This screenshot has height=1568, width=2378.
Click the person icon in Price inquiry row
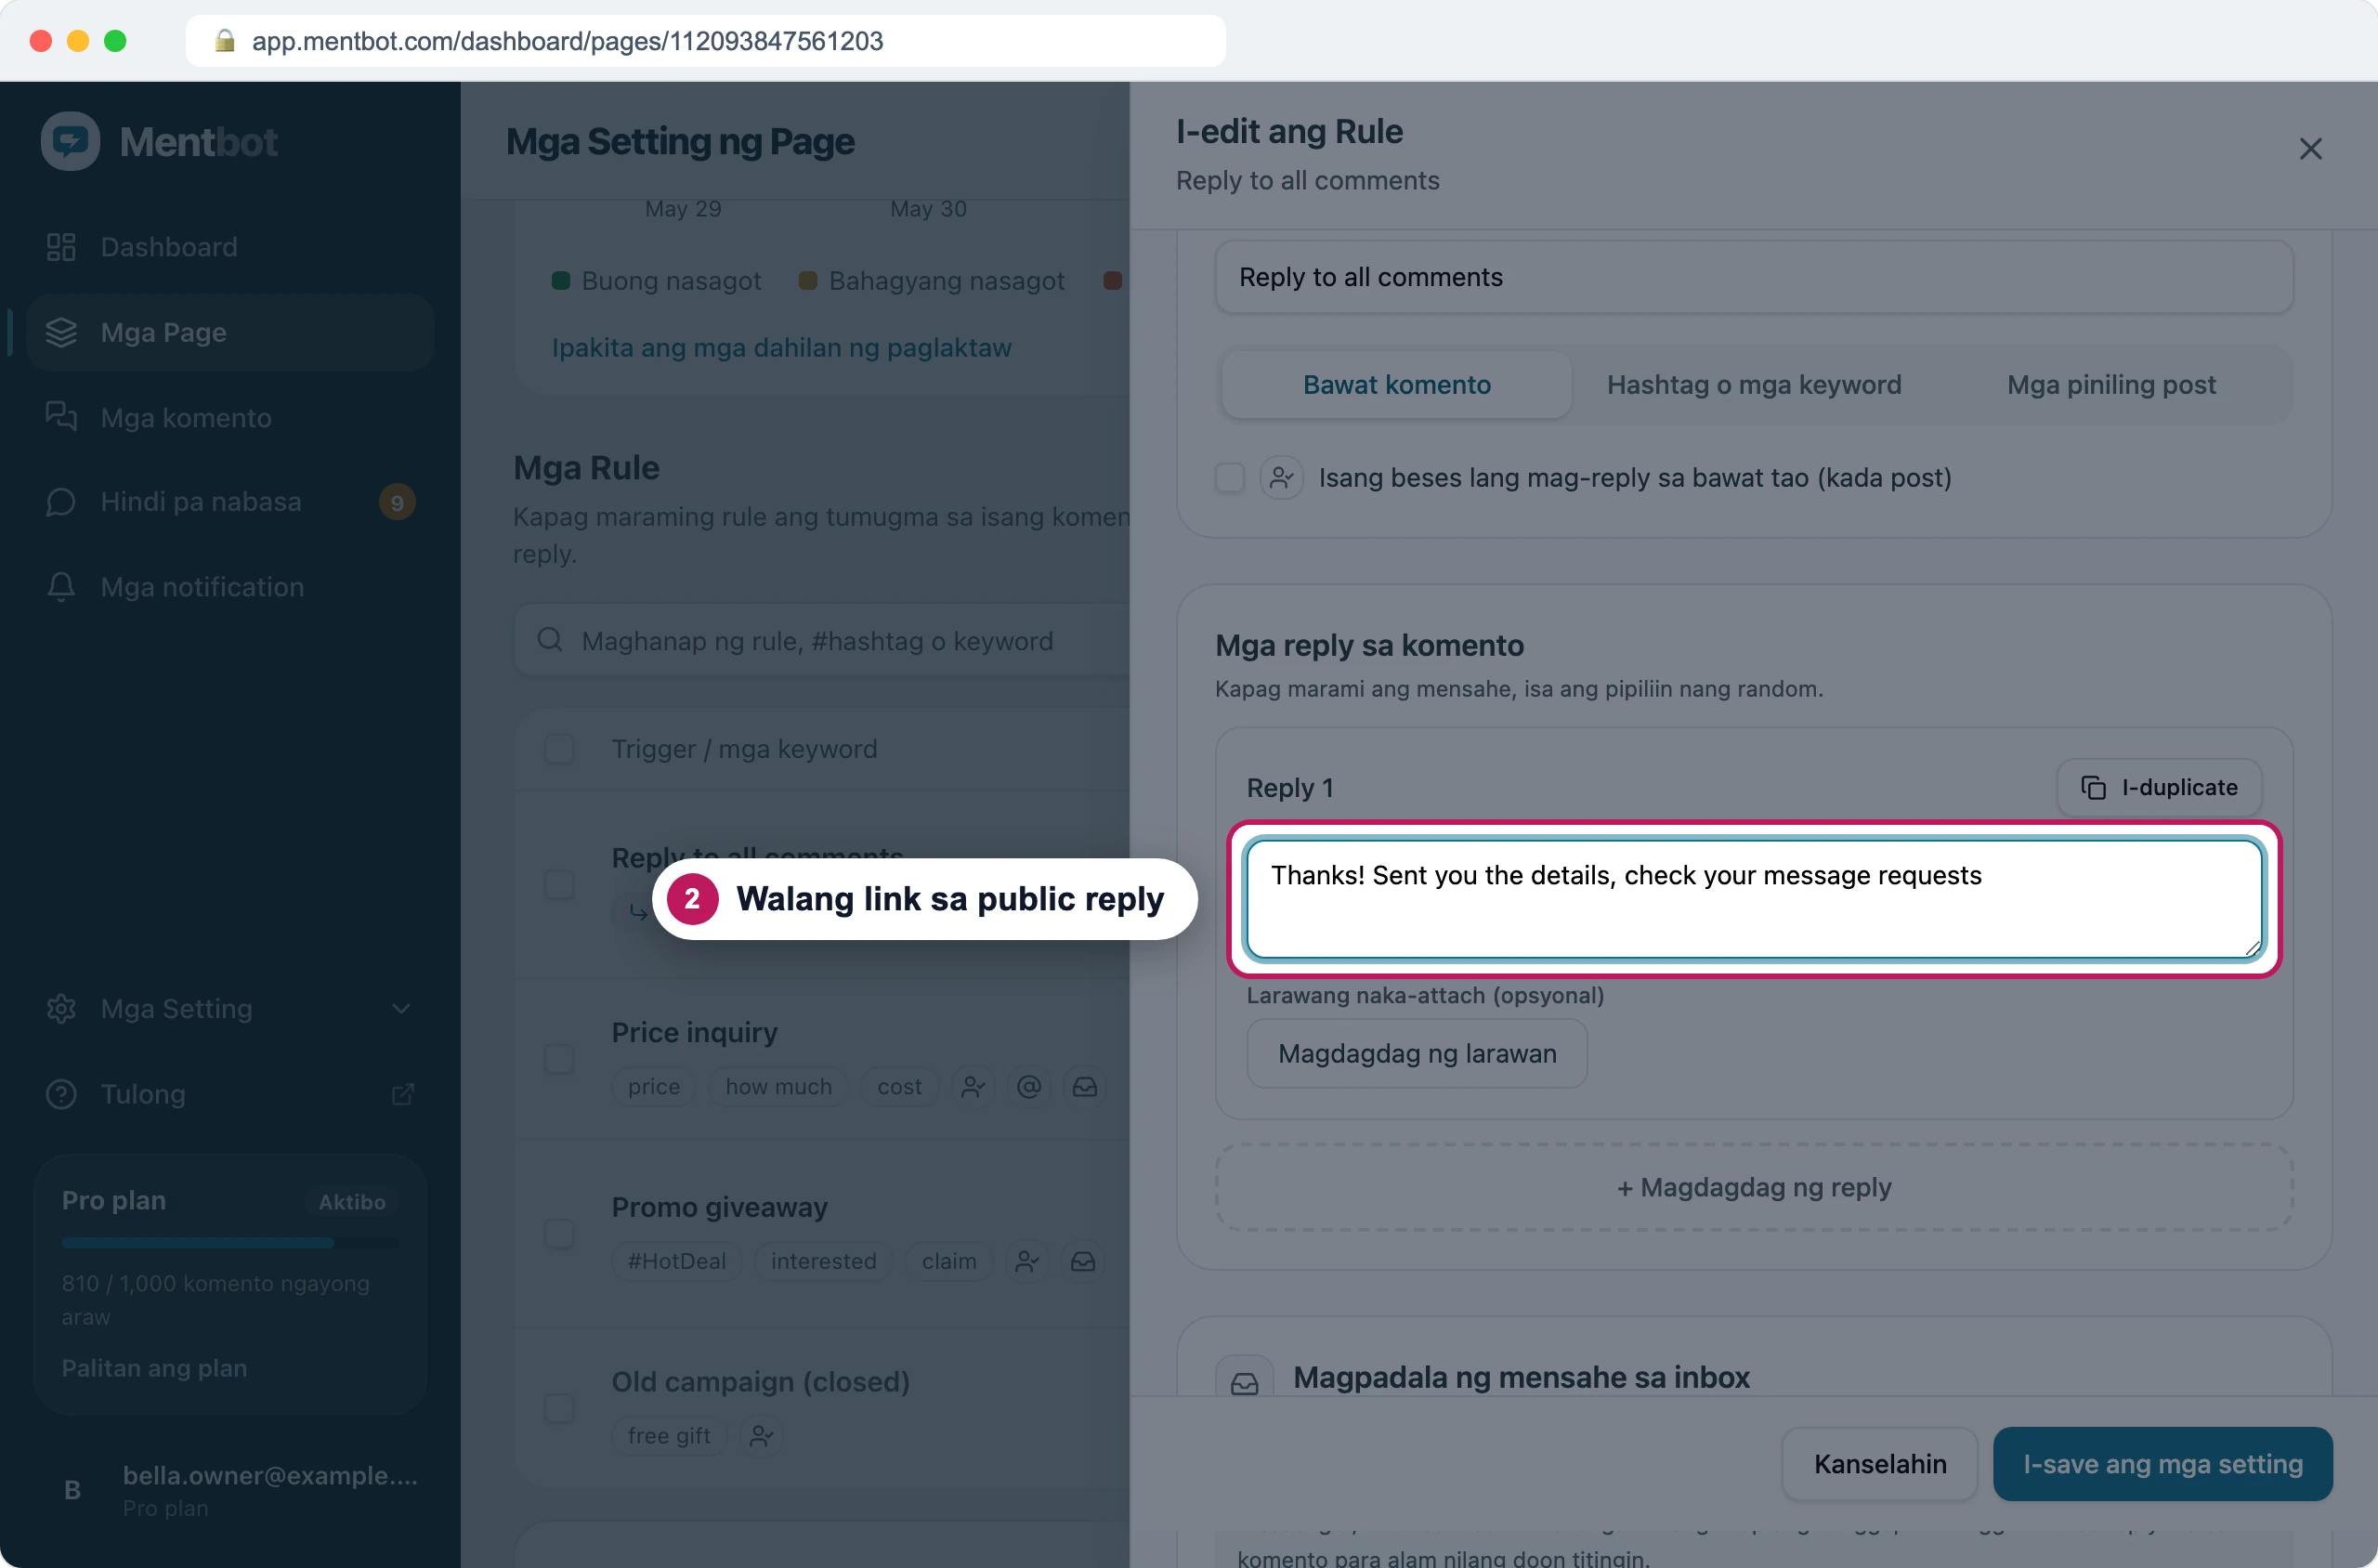pos(973,1087)
